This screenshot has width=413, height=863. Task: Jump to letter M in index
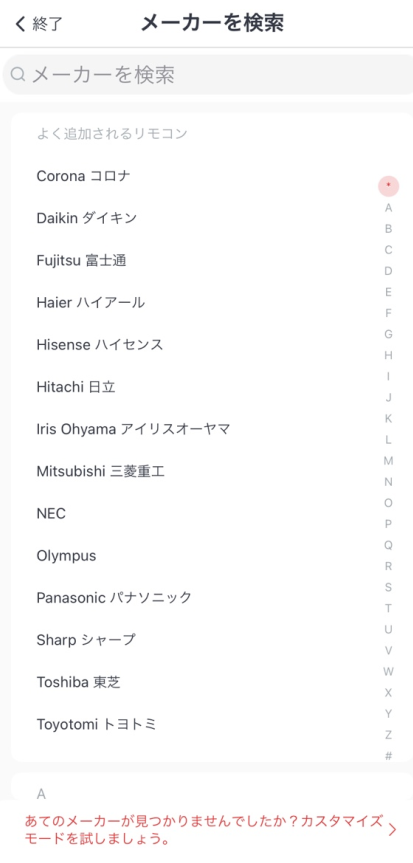point(389,461)
